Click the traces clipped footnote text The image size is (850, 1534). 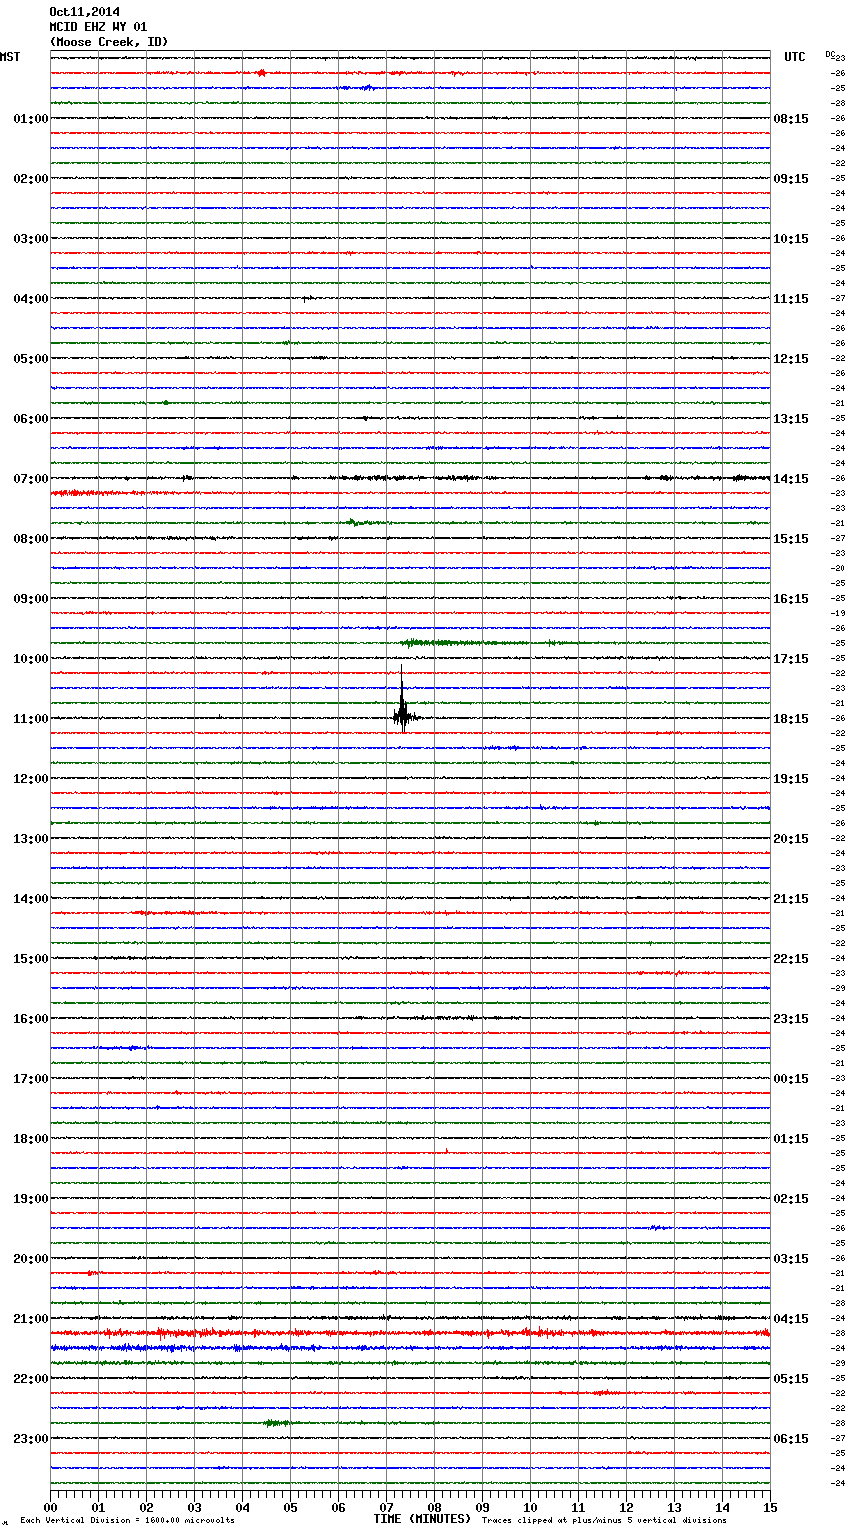[x=604, y=1521]
